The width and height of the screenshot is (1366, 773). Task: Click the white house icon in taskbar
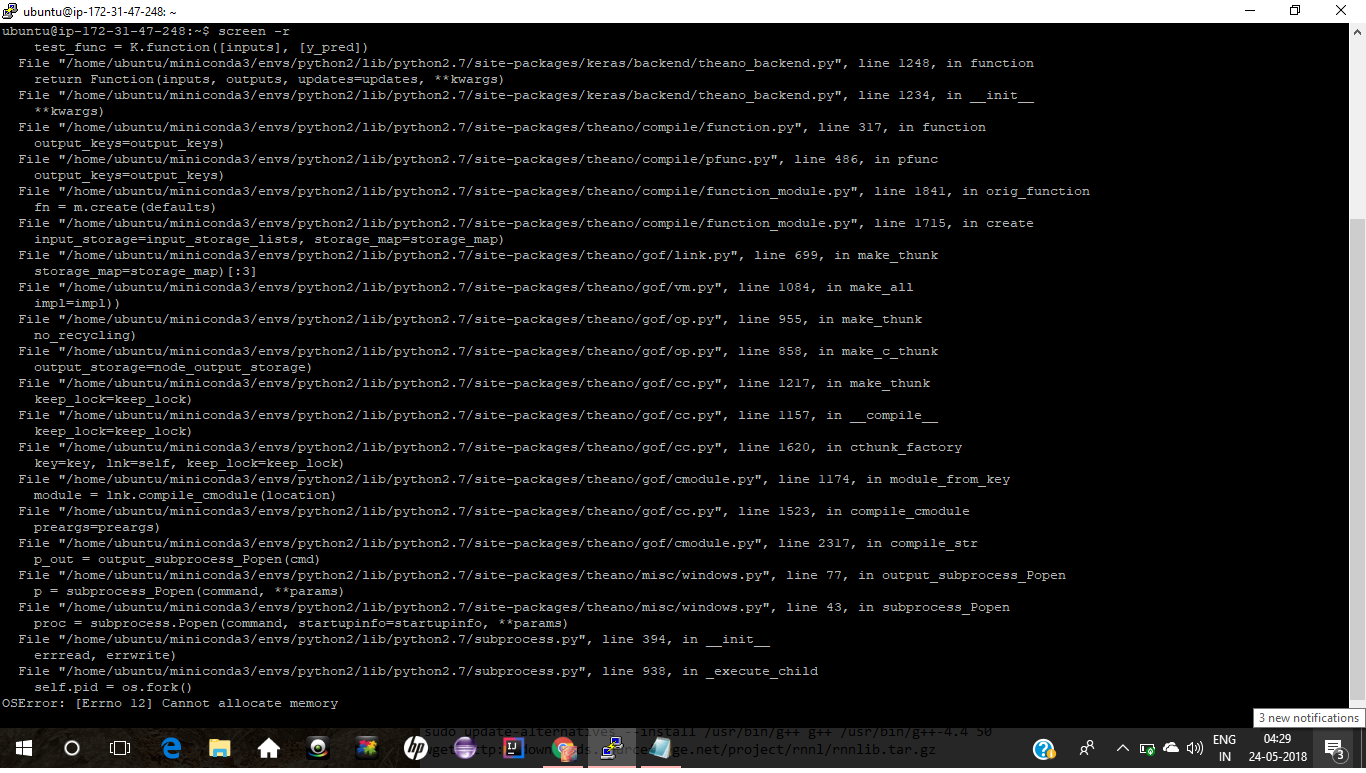coord(268,748)
